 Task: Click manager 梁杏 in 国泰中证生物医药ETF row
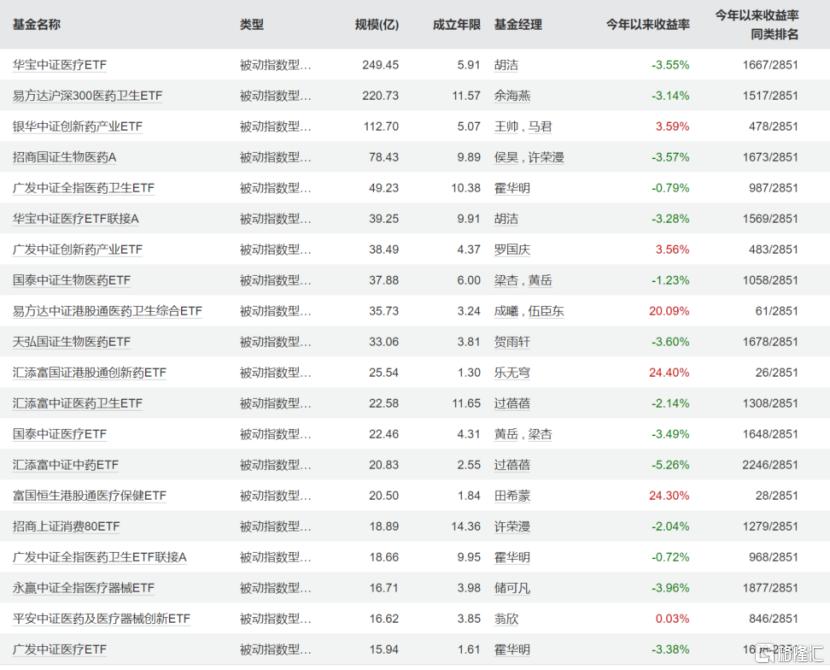pos(506,280)
